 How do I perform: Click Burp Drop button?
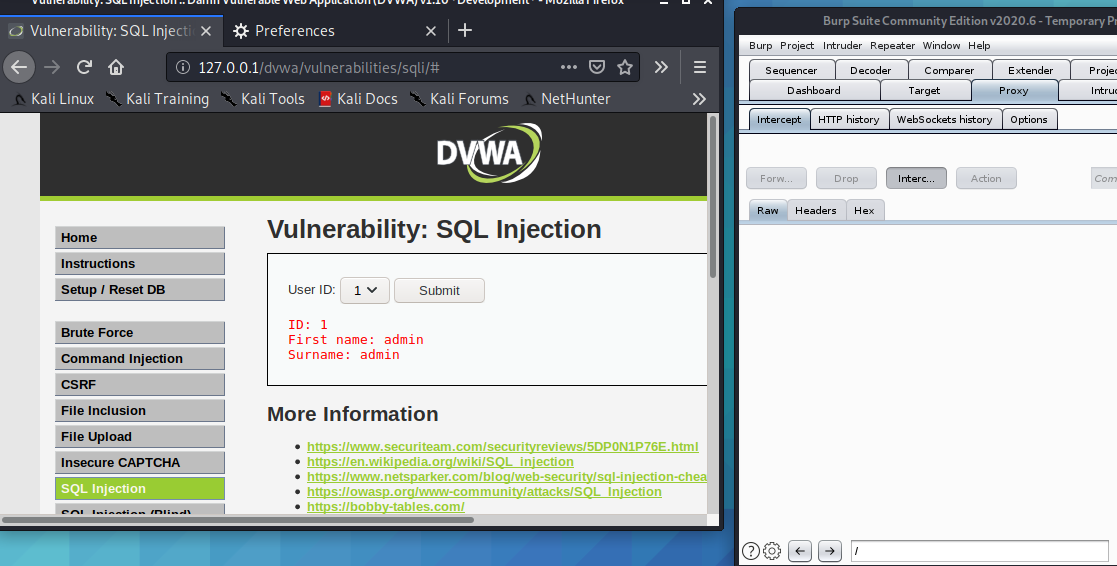click(846, 178)
